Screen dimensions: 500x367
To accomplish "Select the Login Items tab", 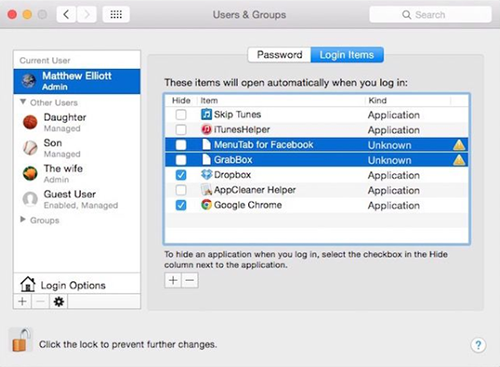I will pyautogui.click(x=347, y=55).
